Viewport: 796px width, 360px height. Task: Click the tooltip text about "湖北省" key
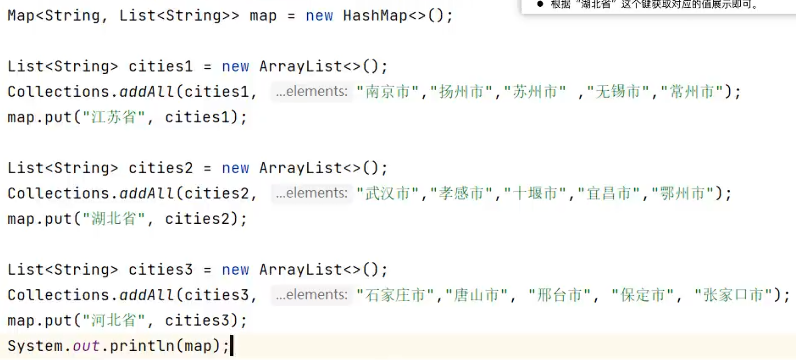(654, 5)
